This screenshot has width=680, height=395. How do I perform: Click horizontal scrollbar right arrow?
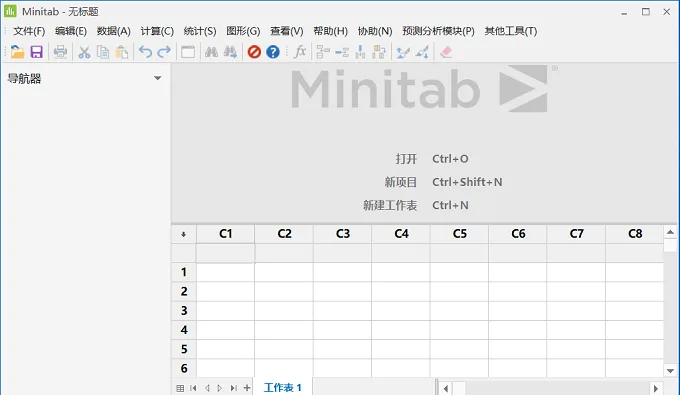pyautogui.click(x=656, y=388)
